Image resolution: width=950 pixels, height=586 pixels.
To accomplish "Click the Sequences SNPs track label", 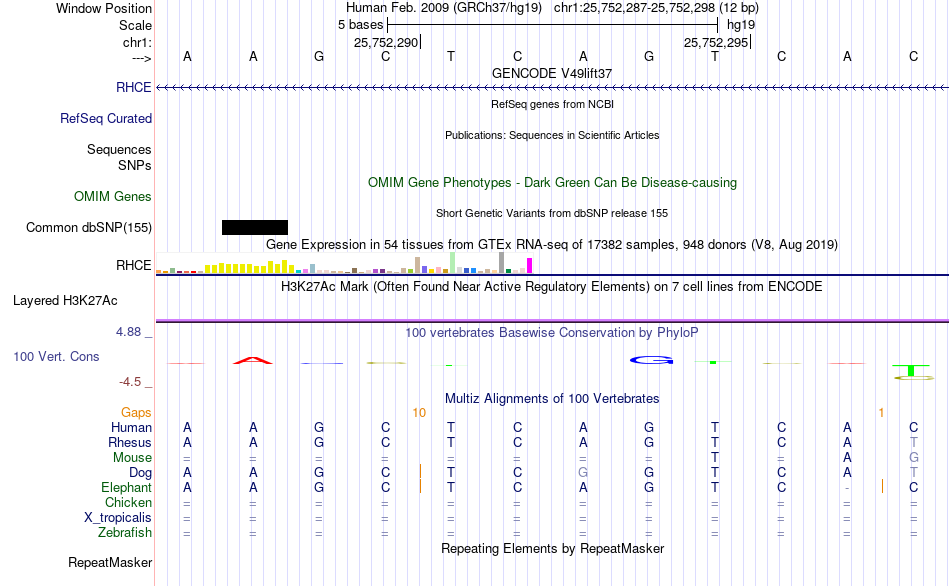I will pyautogui.click(x=119, y=157).
